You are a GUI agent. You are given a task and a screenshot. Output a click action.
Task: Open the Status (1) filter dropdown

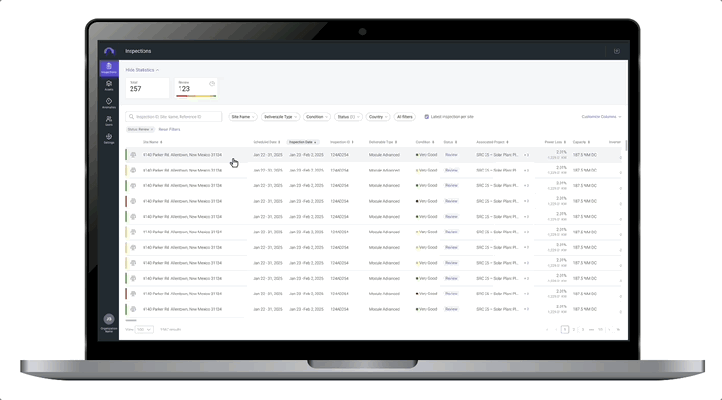click(348, 117)
